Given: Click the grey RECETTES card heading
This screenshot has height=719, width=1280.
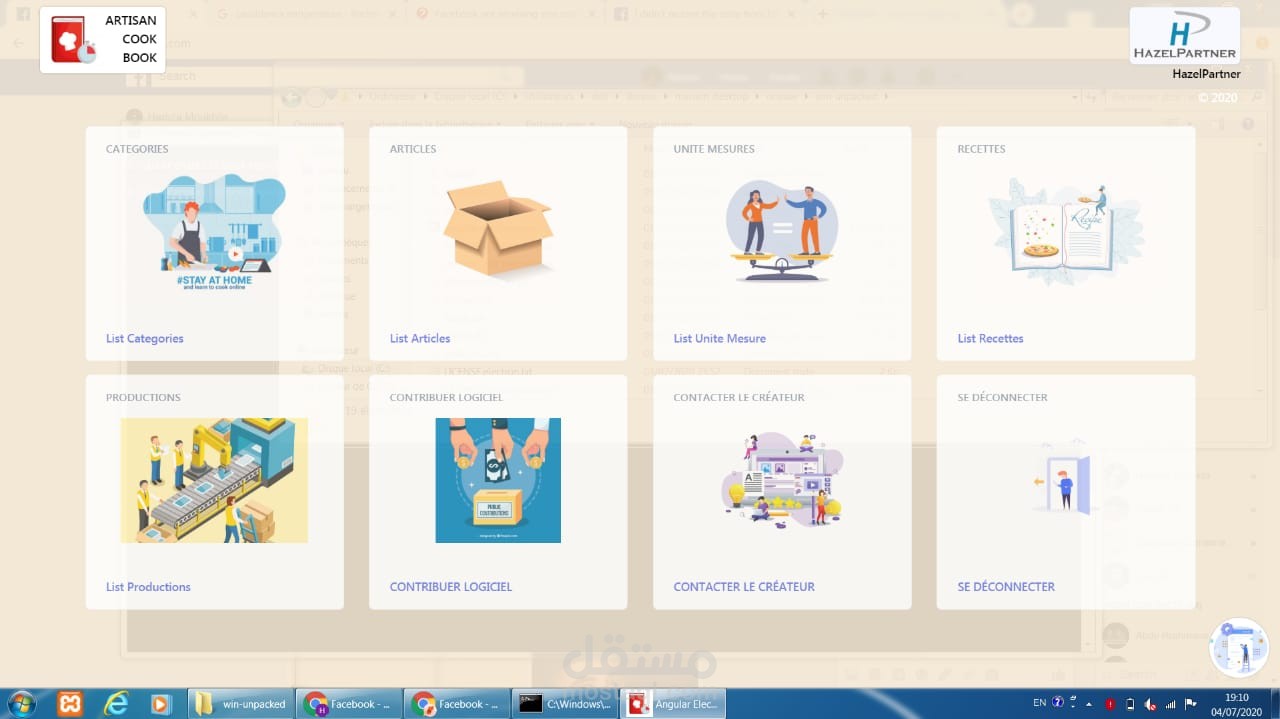Looking at the screenshot, I should click(x=981, y=149).
